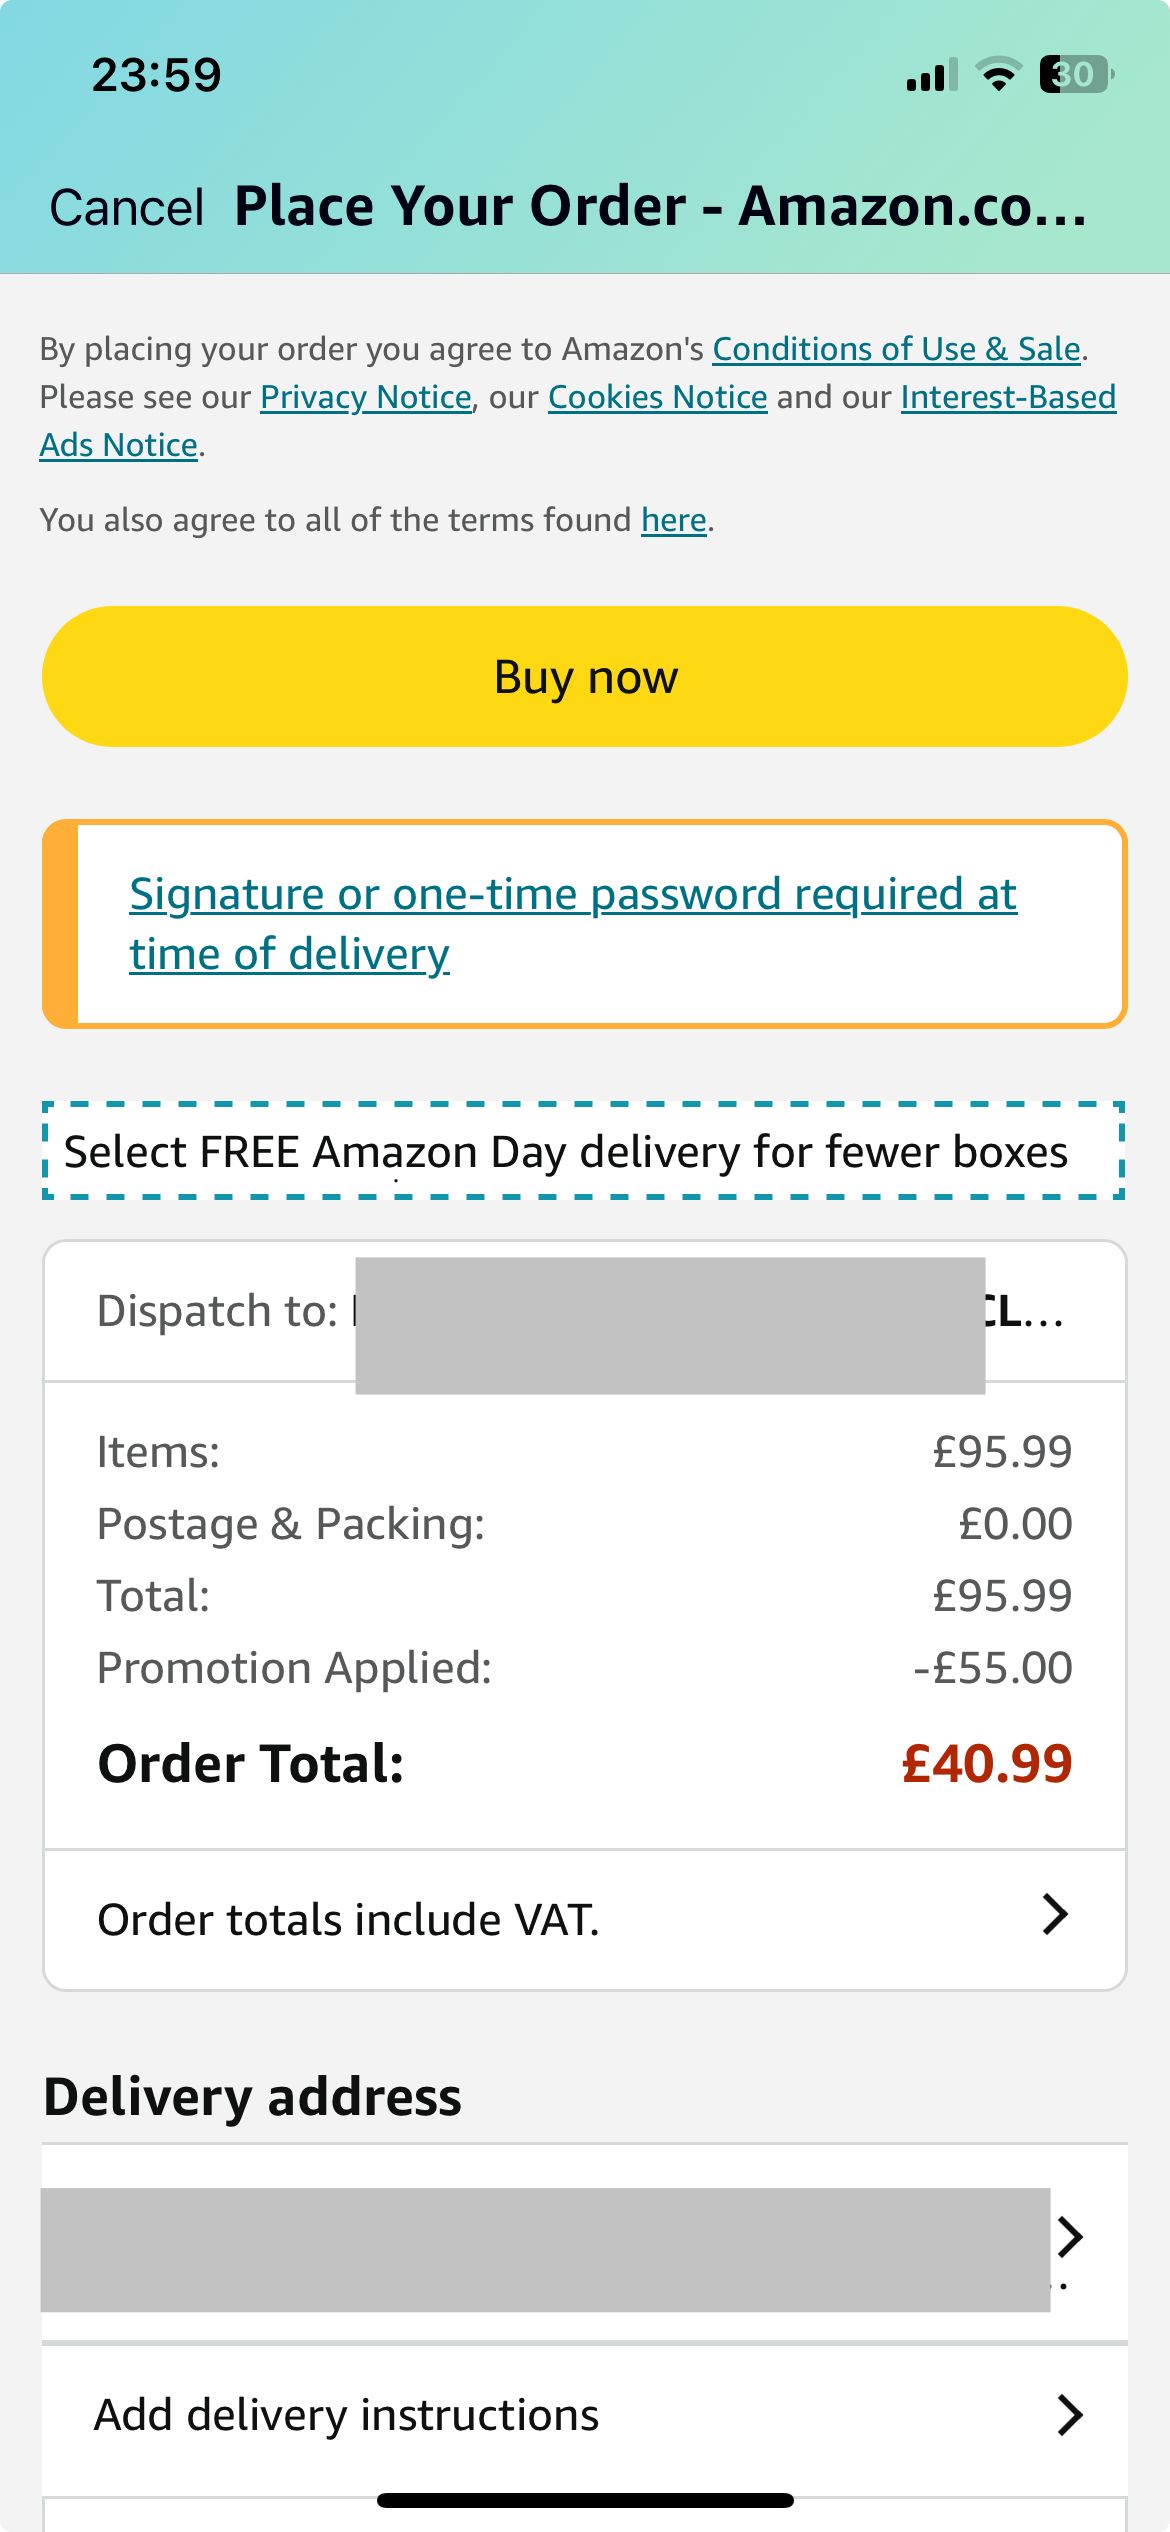Viewport: 1170px width, 2532px height.
Task: Open the Privacy Notice link
Action: click(365, 397)
